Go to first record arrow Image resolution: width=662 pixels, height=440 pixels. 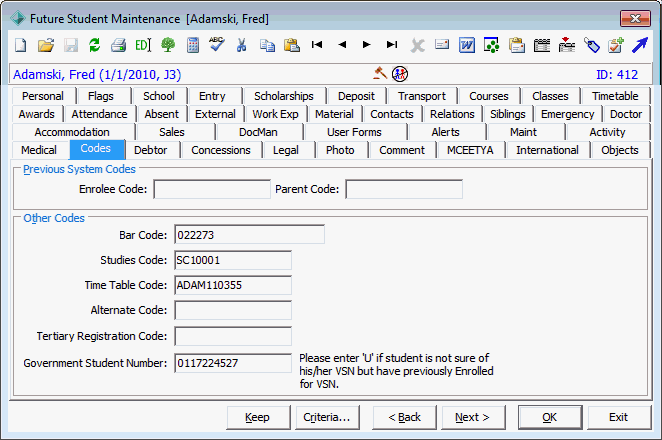coord(317,44)
